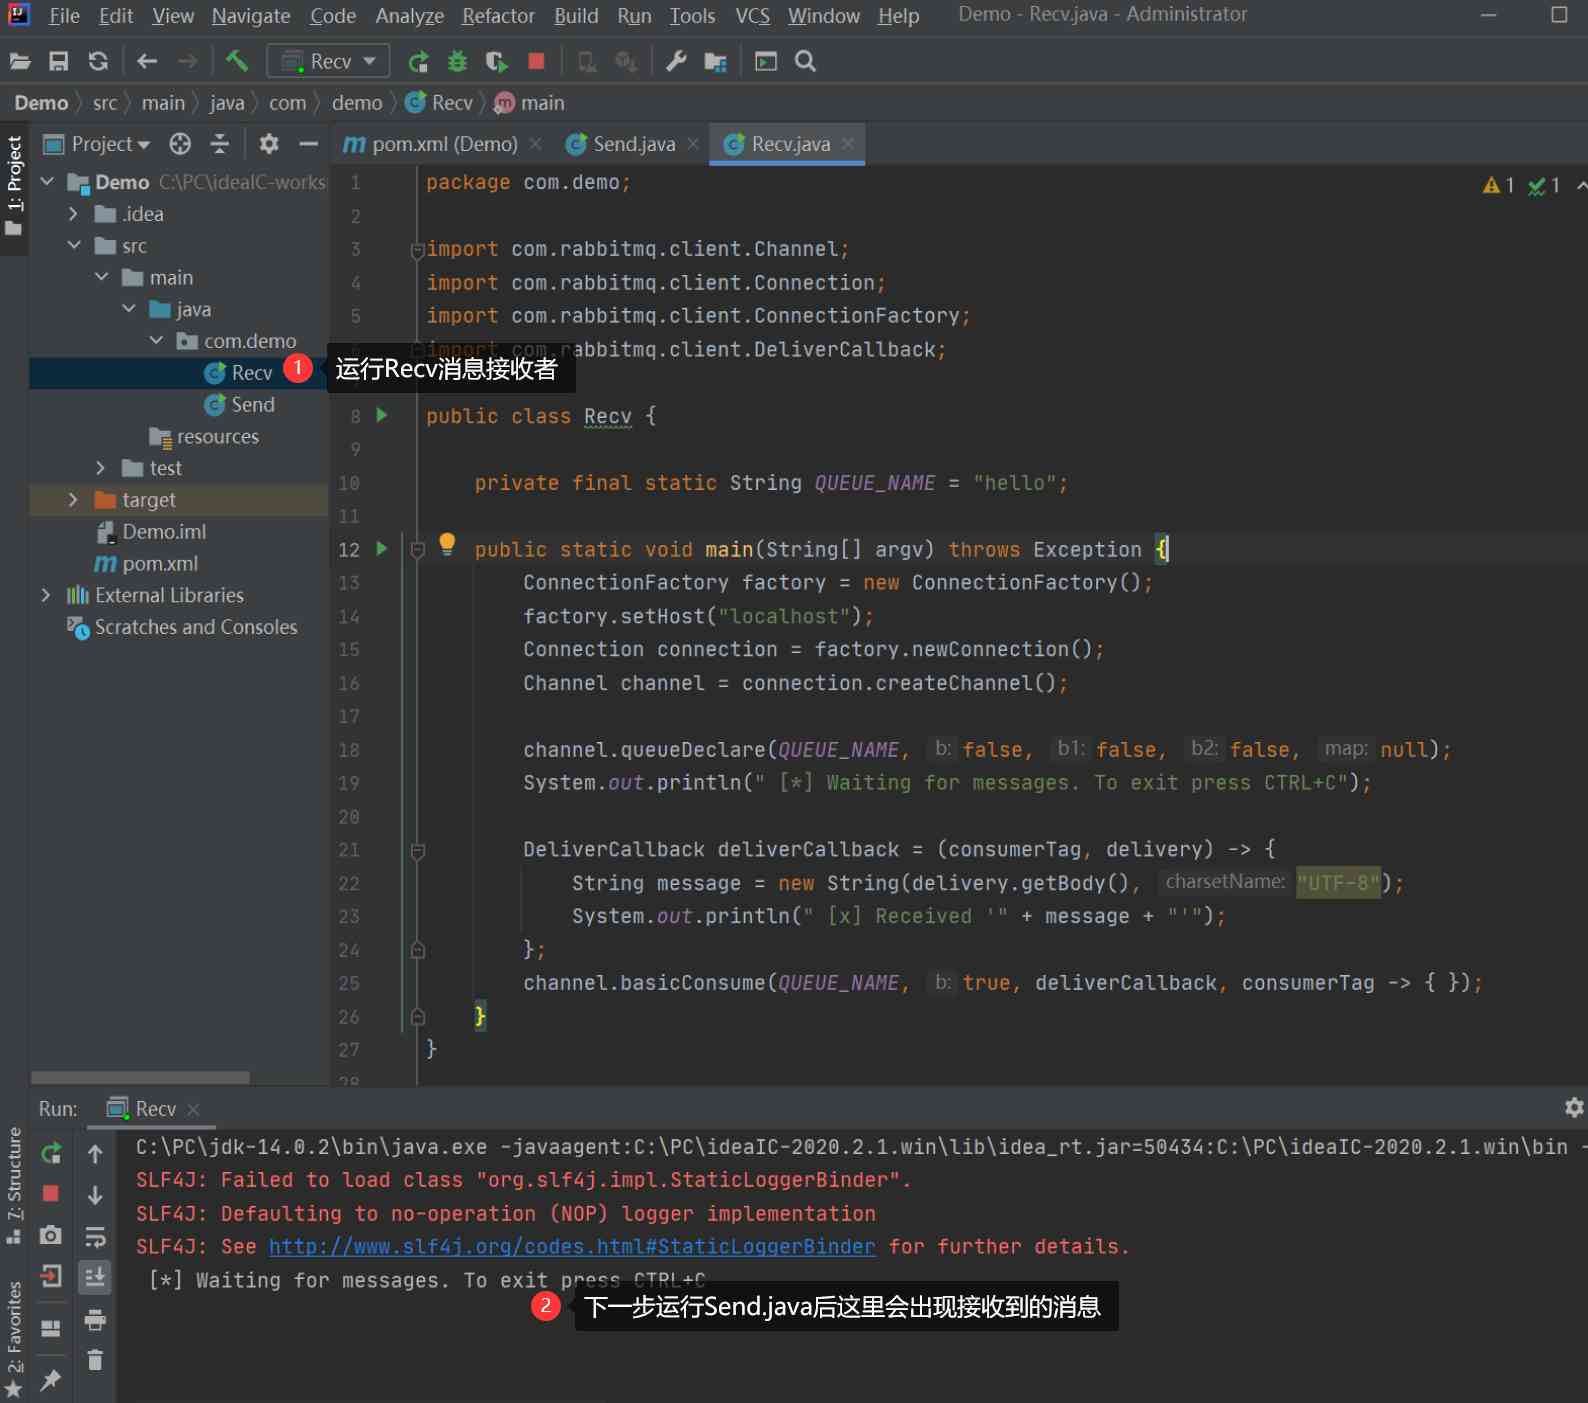Open the File menu
This screenshot has width=1588, height=1403.
coord(64,16)
